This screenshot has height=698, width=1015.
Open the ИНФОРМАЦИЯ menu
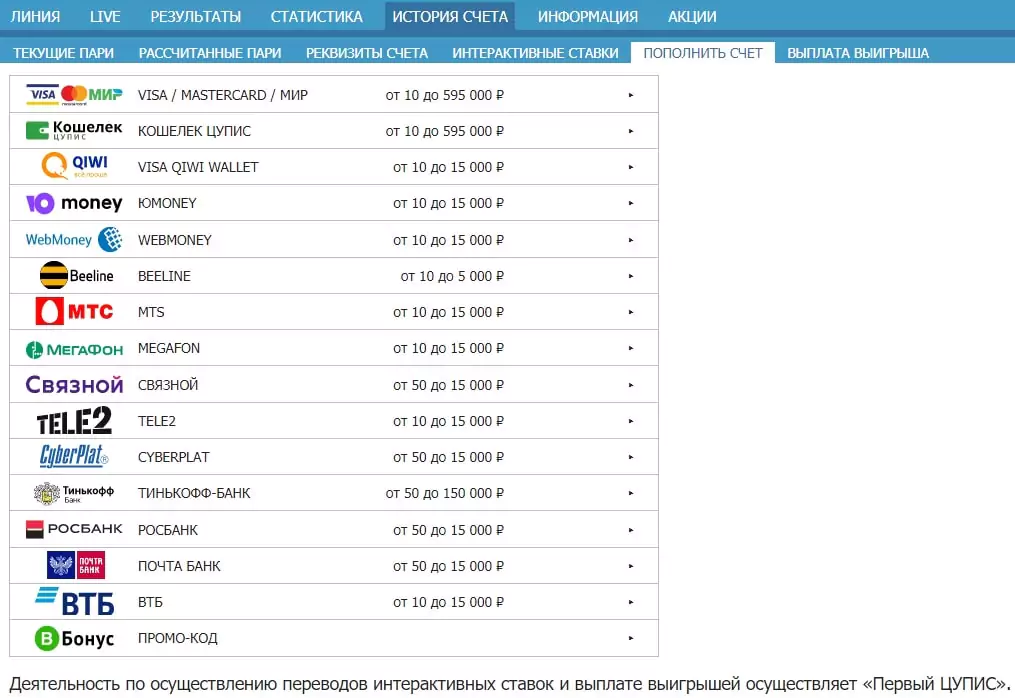point(588,16)
